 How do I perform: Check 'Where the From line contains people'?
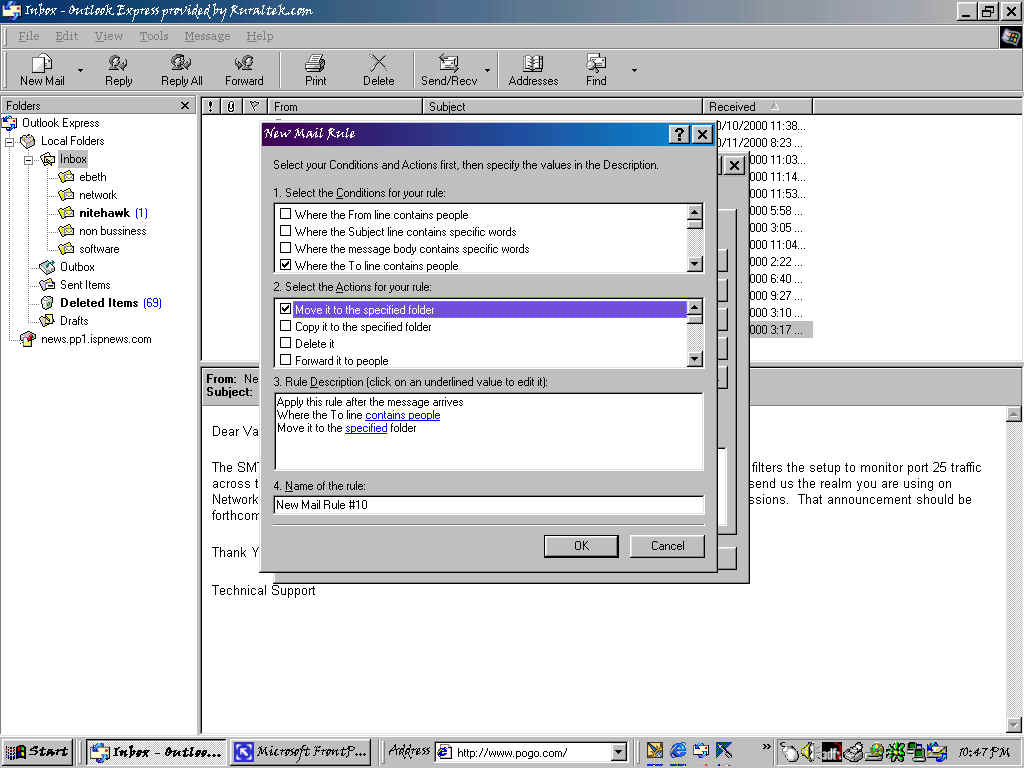[285, 214]
